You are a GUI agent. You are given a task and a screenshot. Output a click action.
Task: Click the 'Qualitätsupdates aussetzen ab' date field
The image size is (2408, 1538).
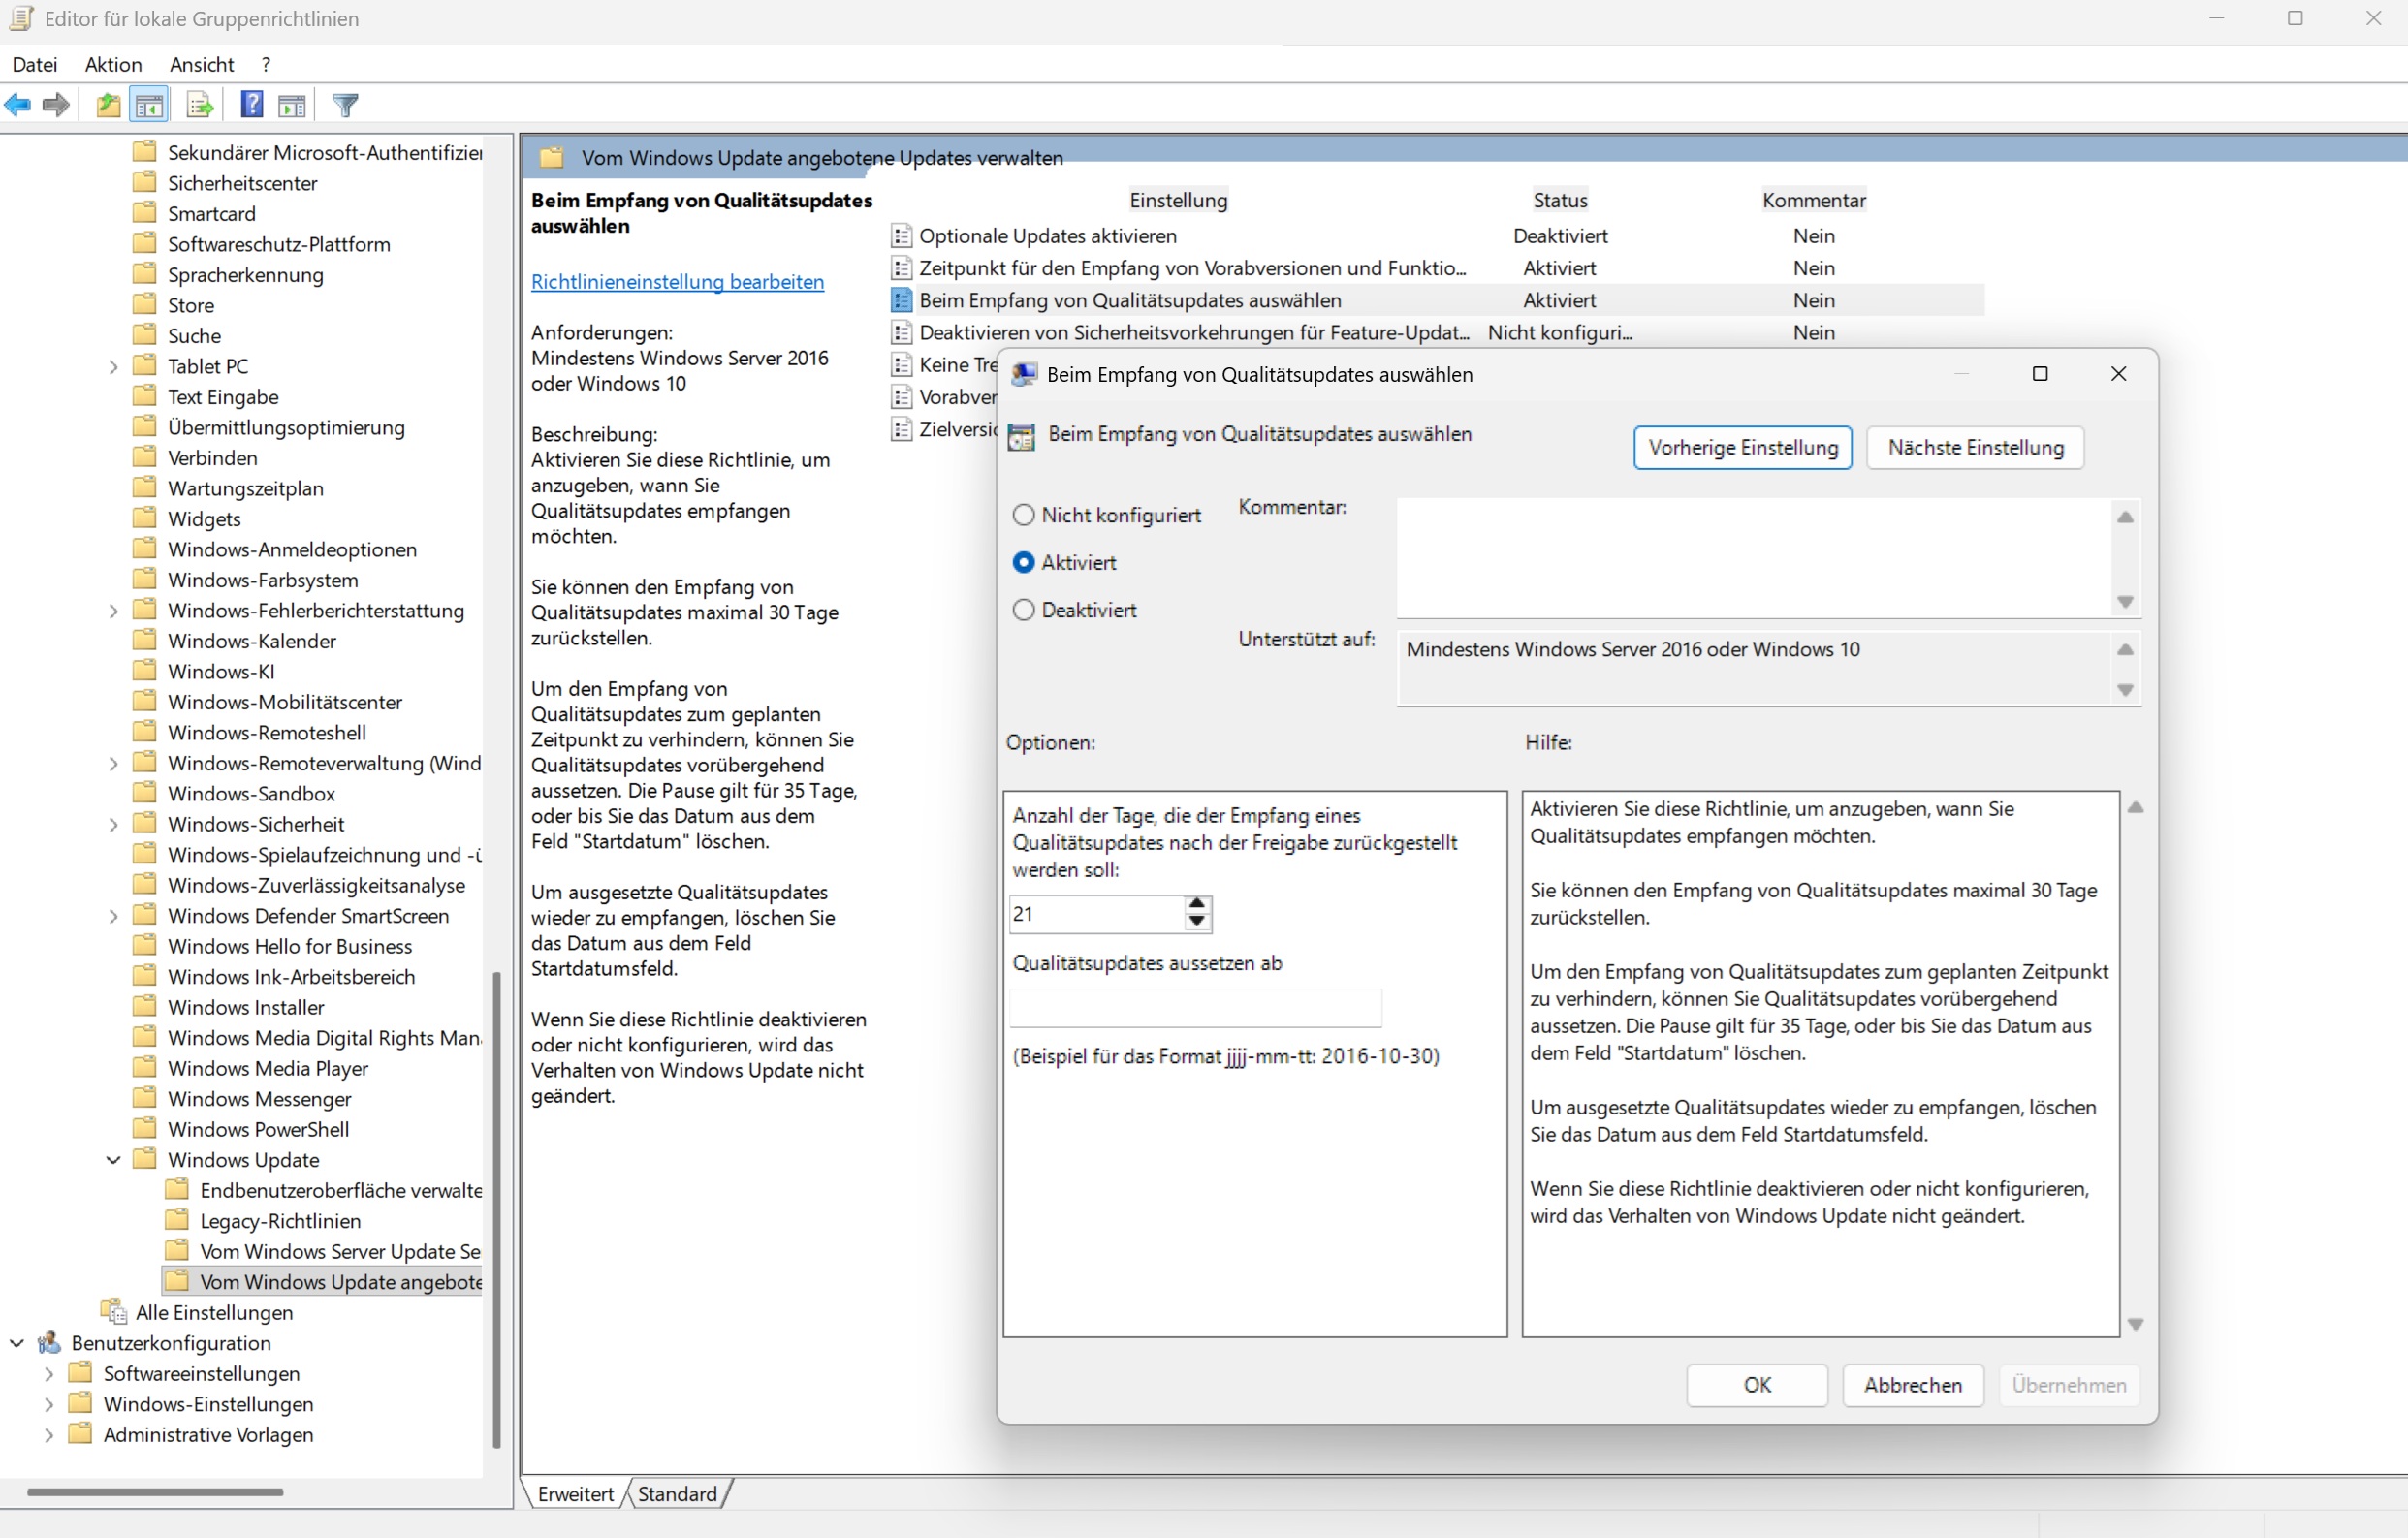tap(1195, 1008)
